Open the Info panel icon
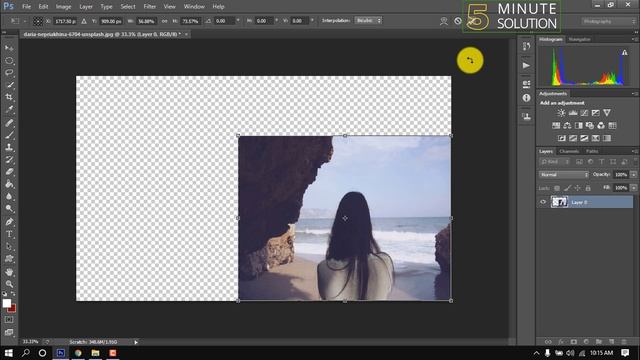640x360 pixels. pyautogui.click(x=526, y=98)
